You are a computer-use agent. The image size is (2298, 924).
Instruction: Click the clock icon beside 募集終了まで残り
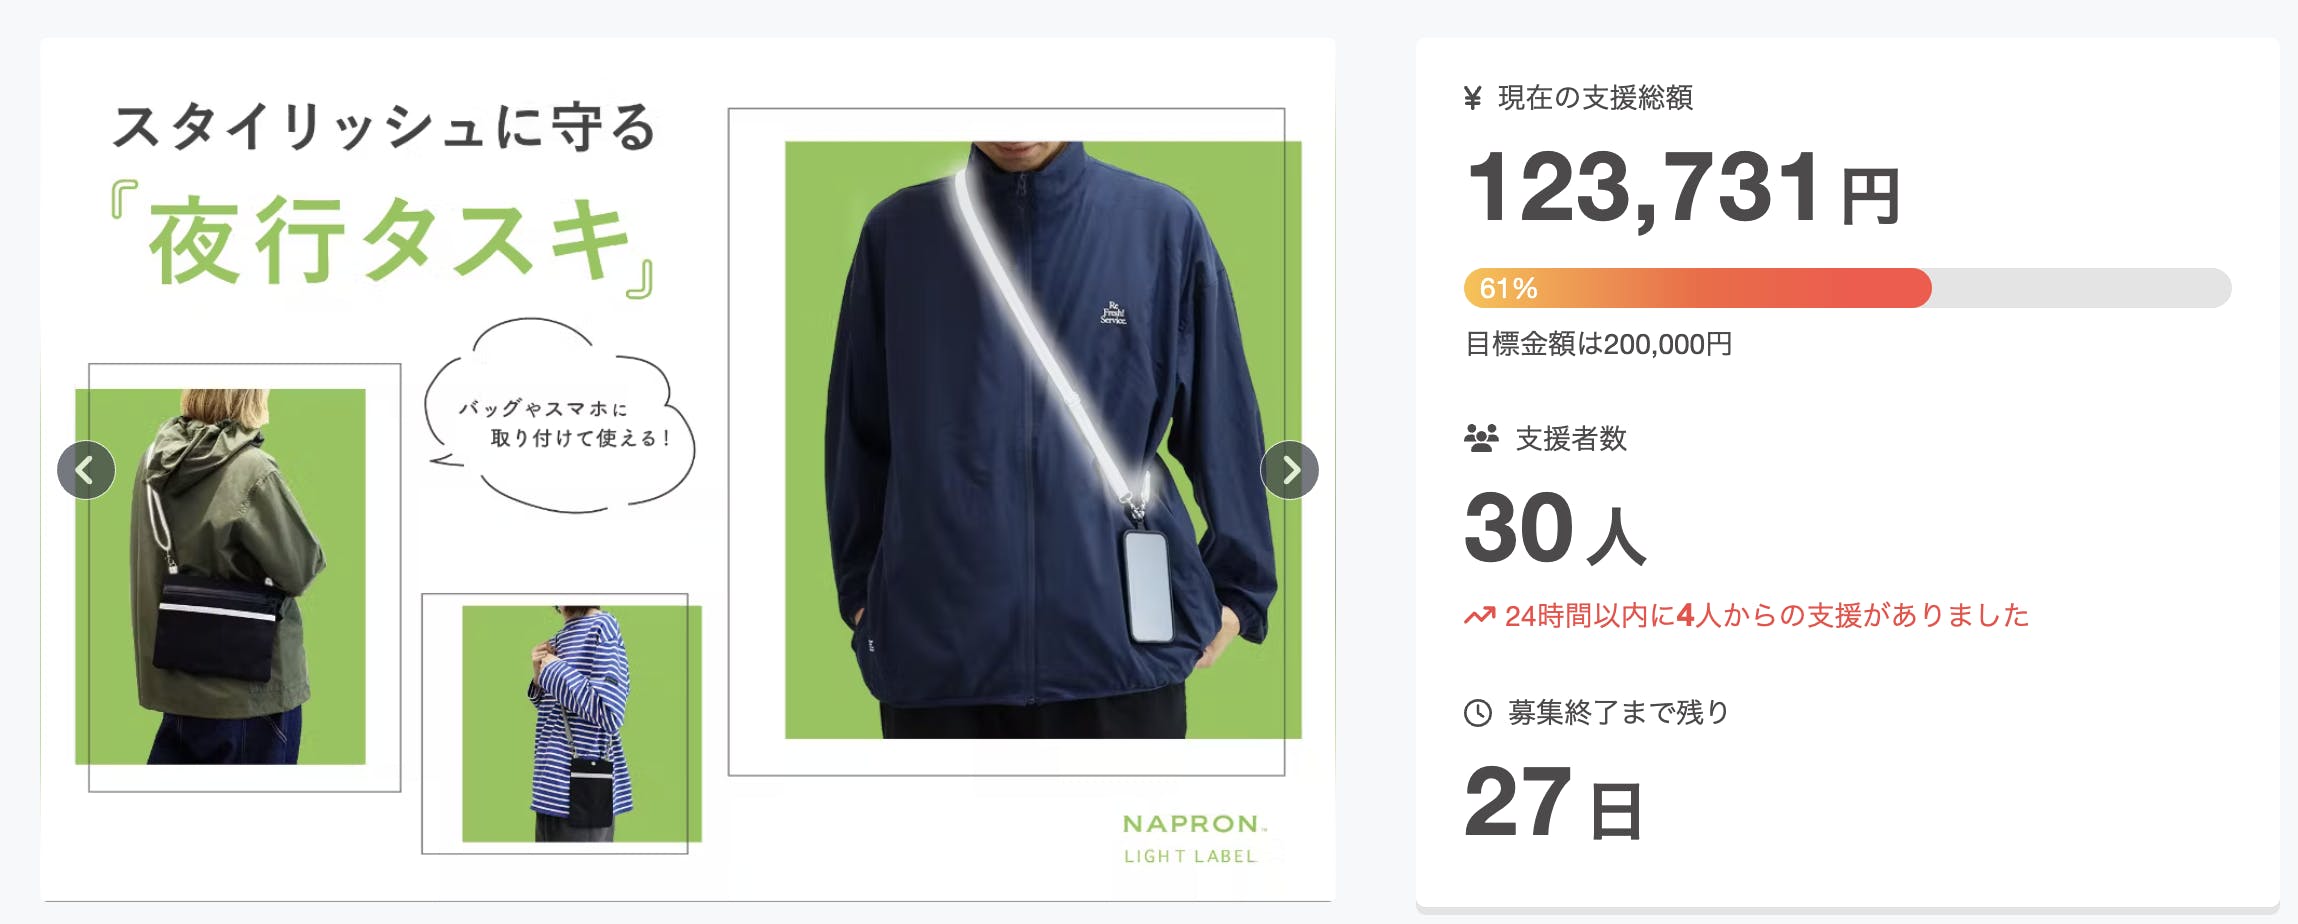point(1478,713)
